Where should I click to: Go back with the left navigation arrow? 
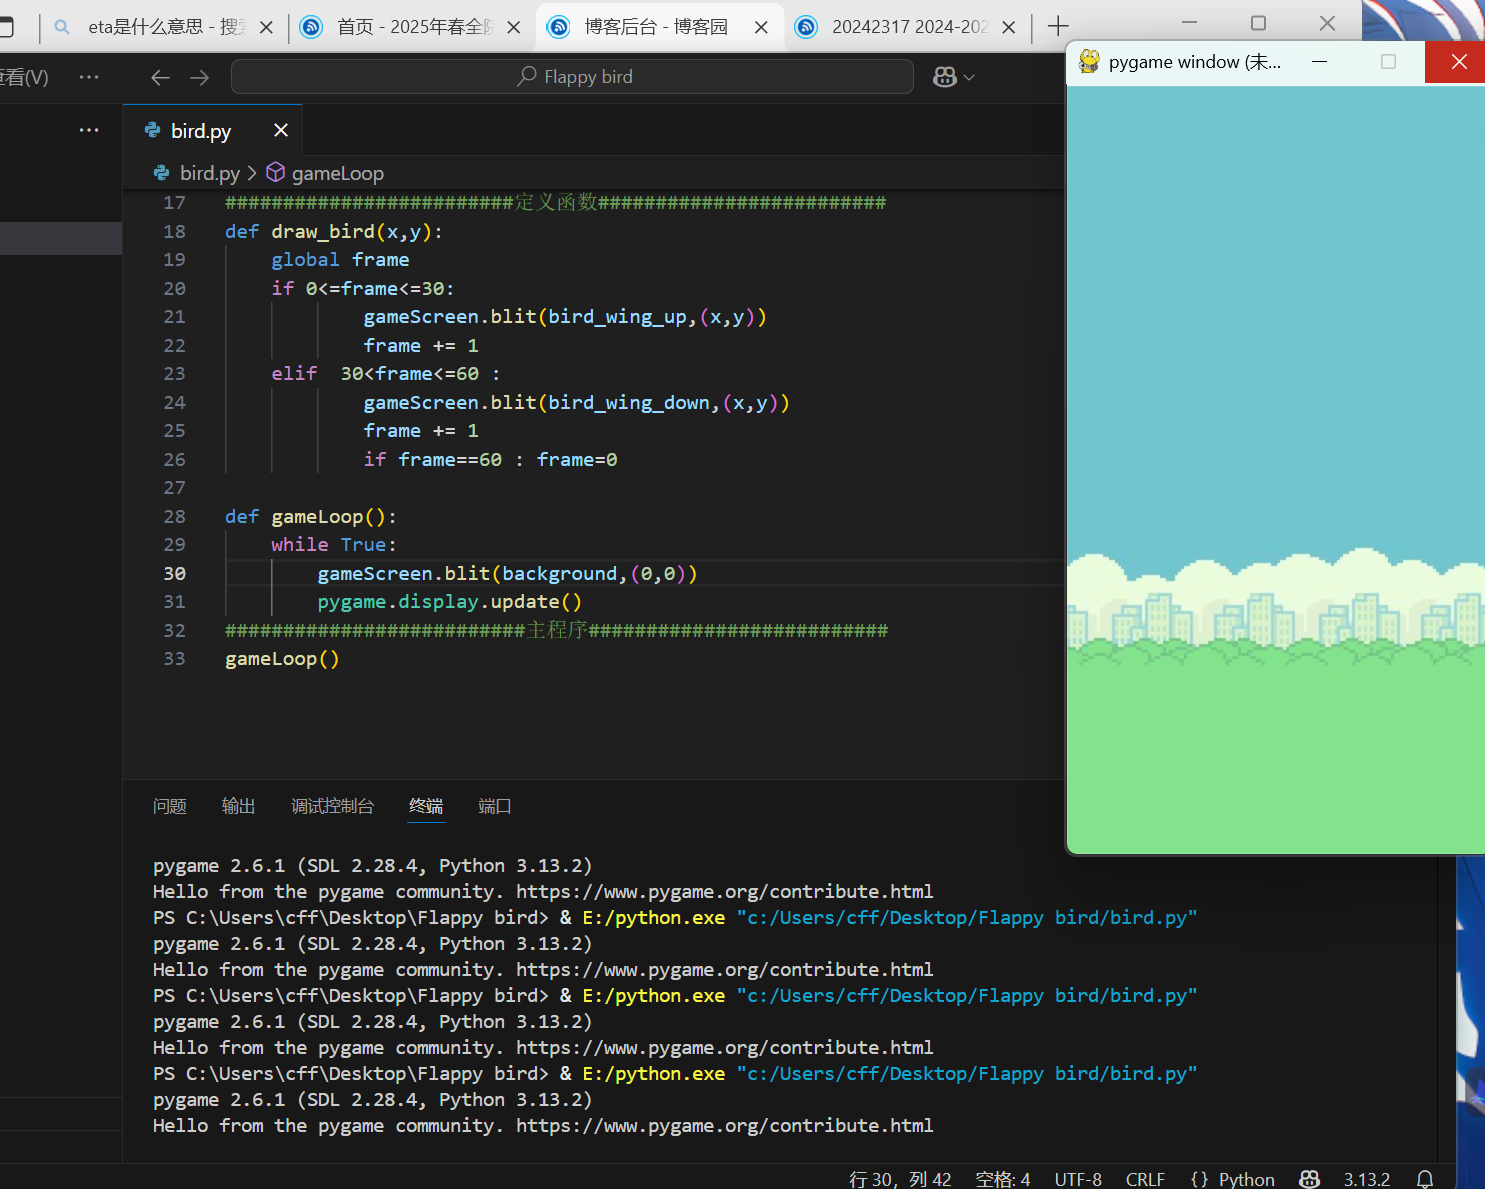(160, 77)
